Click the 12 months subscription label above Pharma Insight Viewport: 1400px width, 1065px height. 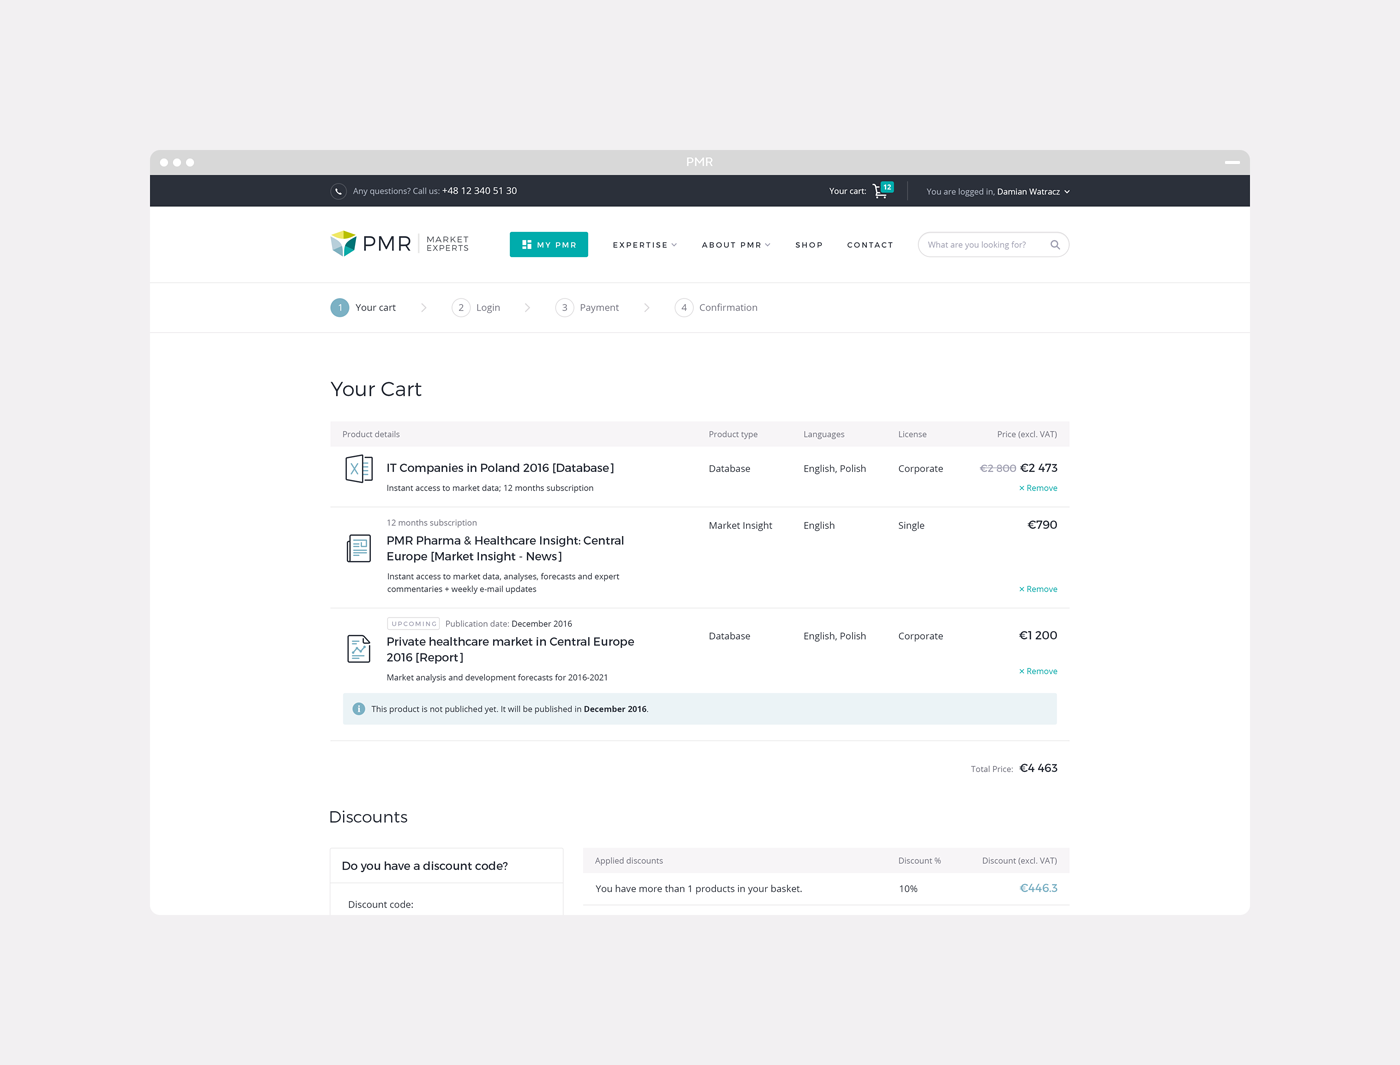[432, 523]
